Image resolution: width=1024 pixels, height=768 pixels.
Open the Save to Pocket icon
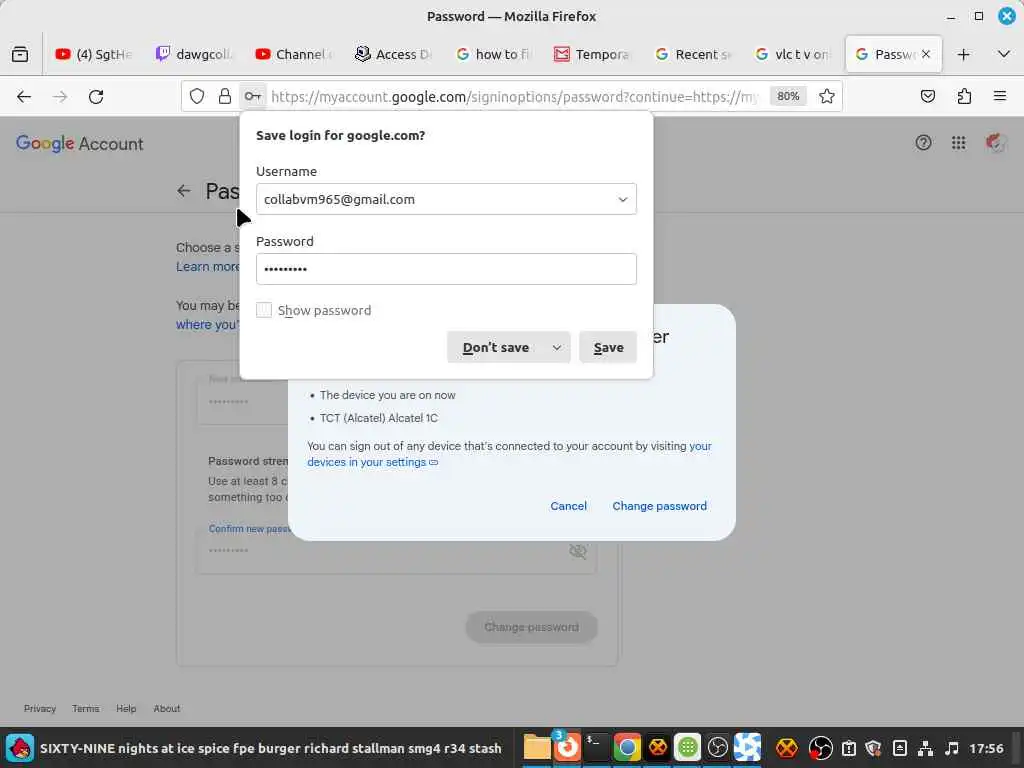click(x=927, y=97)
